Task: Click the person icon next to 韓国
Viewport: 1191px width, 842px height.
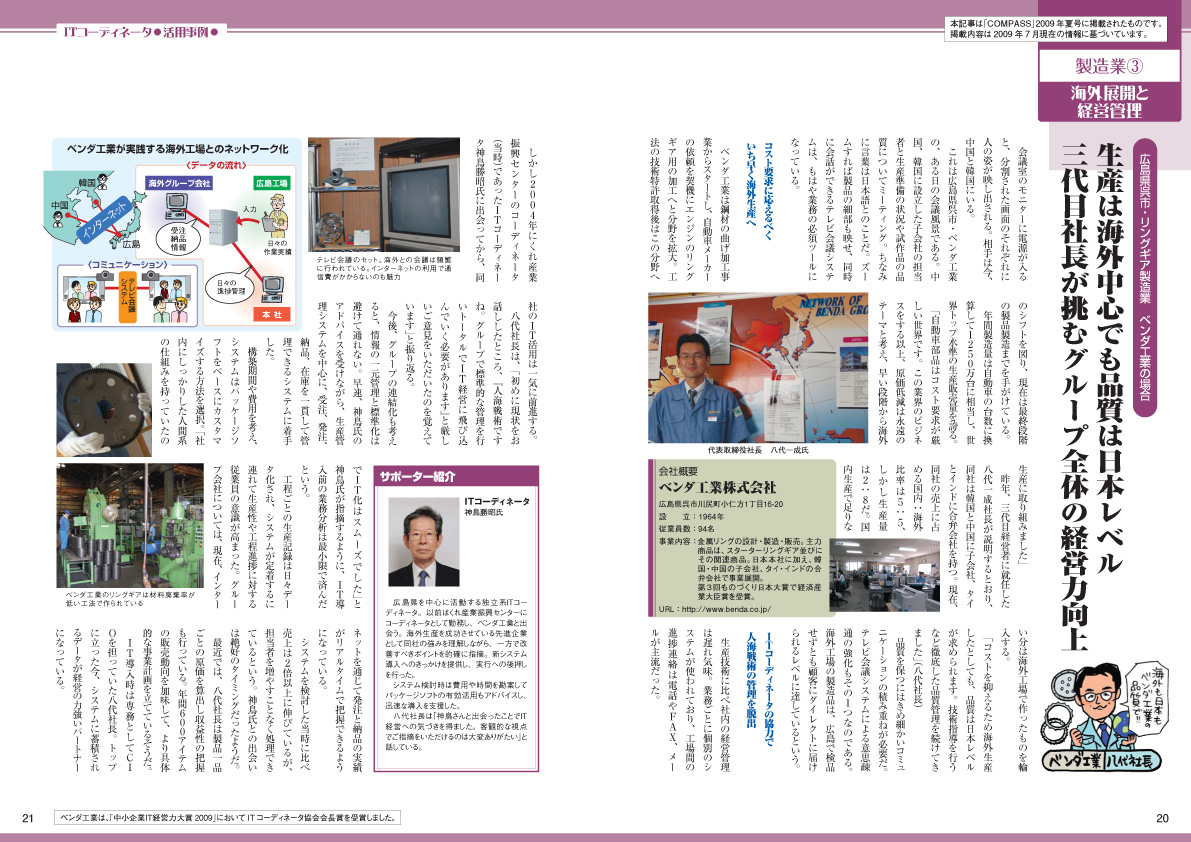Action: 103,181
